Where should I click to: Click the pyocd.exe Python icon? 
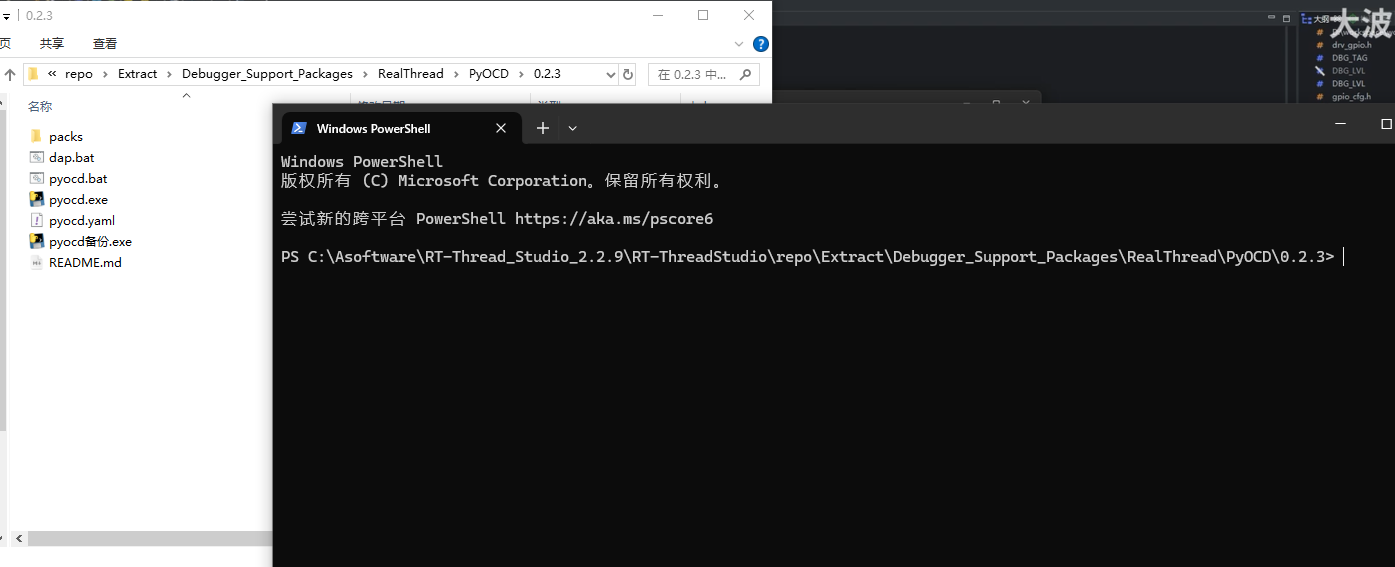point(36,199)
